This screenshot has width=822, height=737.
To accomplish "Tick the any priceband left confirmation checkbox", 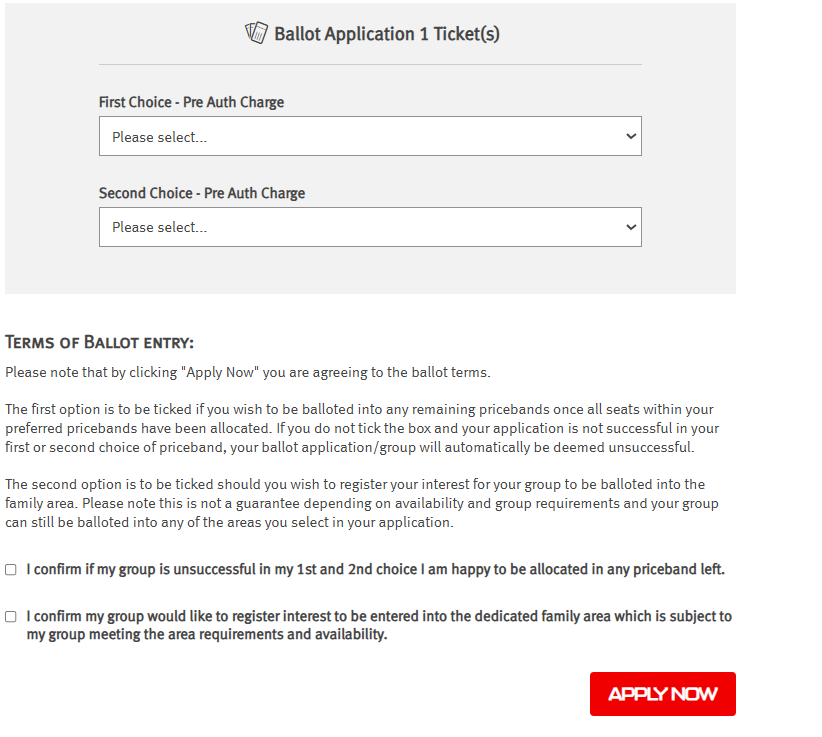I will (x=10, y=569).
